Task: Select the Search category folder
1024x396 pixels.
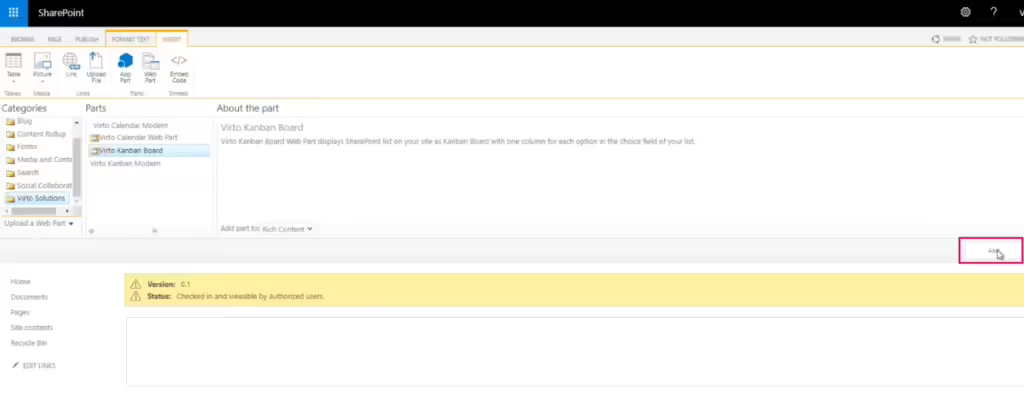Action: click(x=22, y=173)
